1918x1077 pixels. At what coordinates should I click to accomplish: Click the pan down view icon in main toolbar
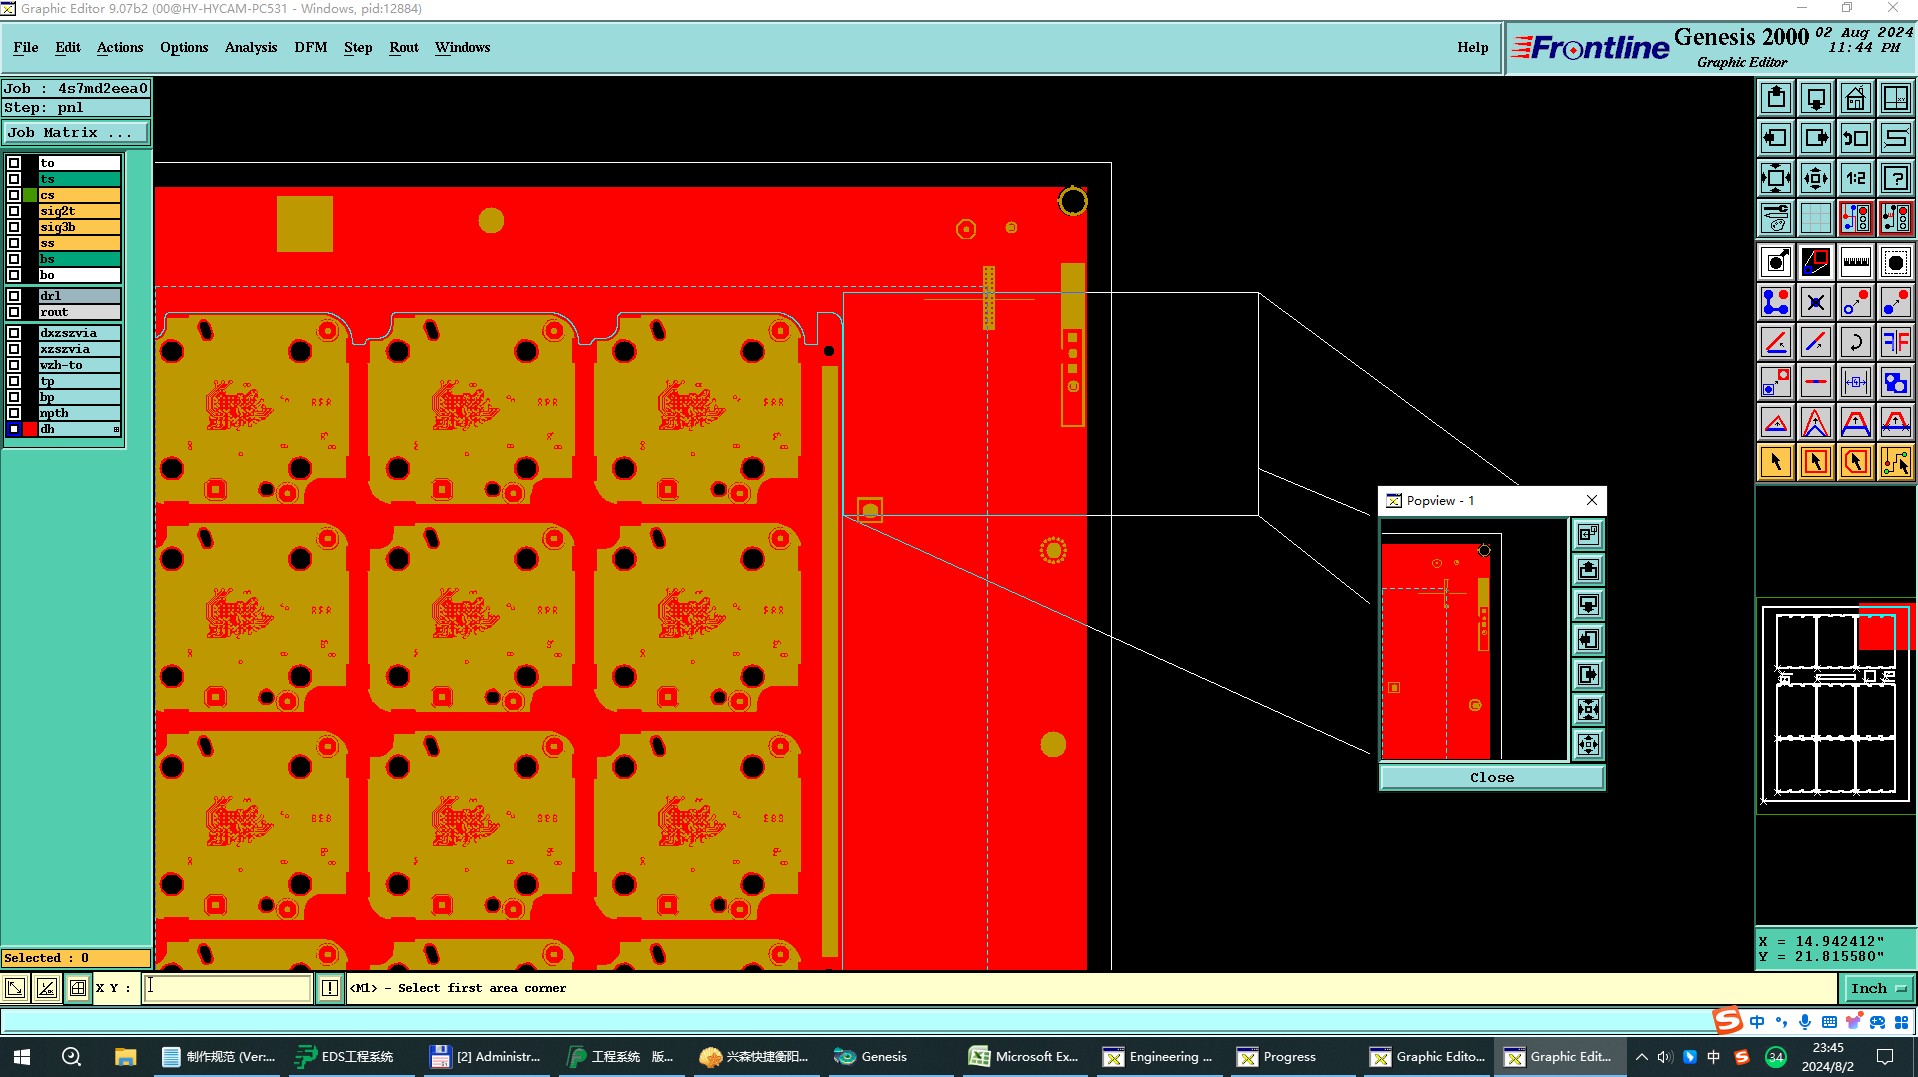coord(1816,98)
